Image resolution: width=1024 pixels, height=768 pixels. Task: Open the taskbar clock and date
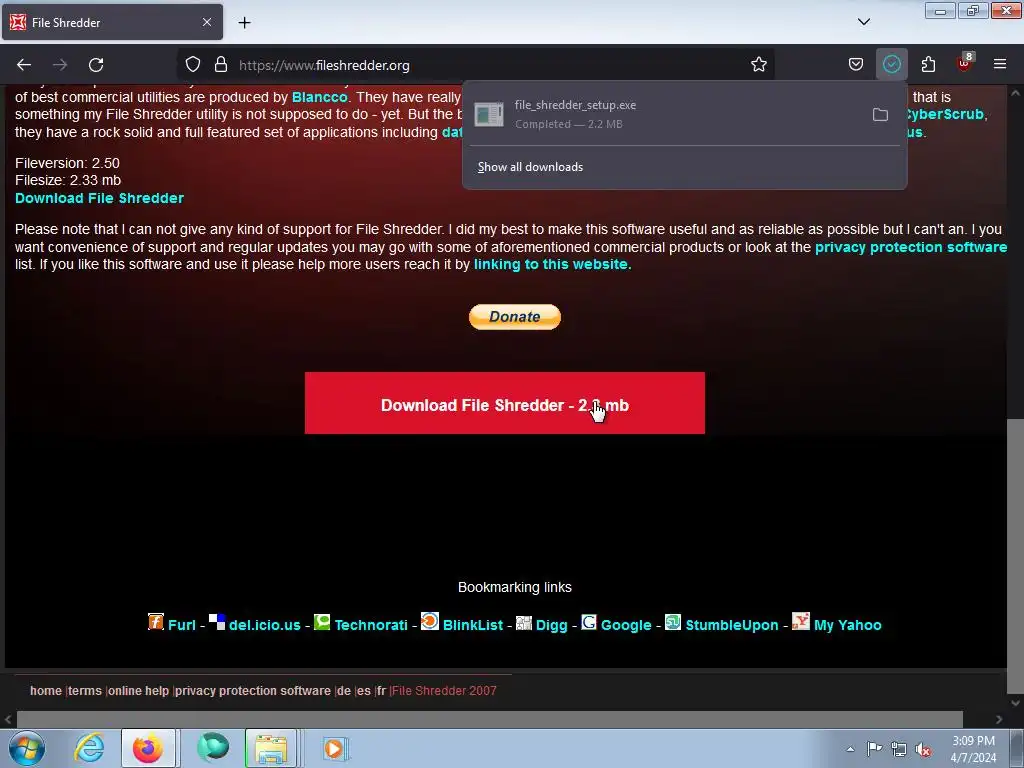[x=973, y=749]
